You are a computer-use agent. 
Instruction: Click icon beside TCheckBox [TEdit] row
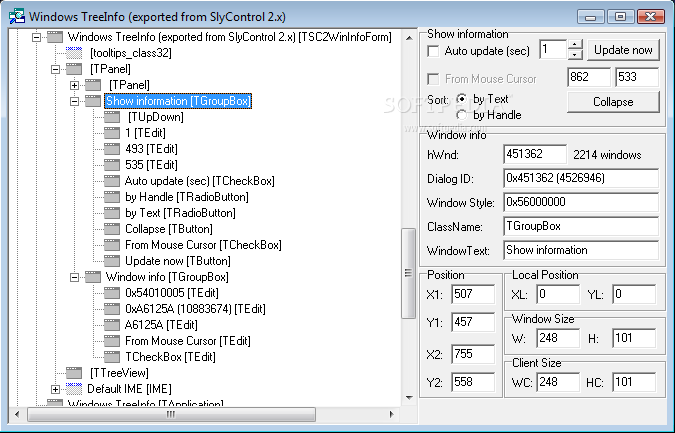click(x=112, y=357)
